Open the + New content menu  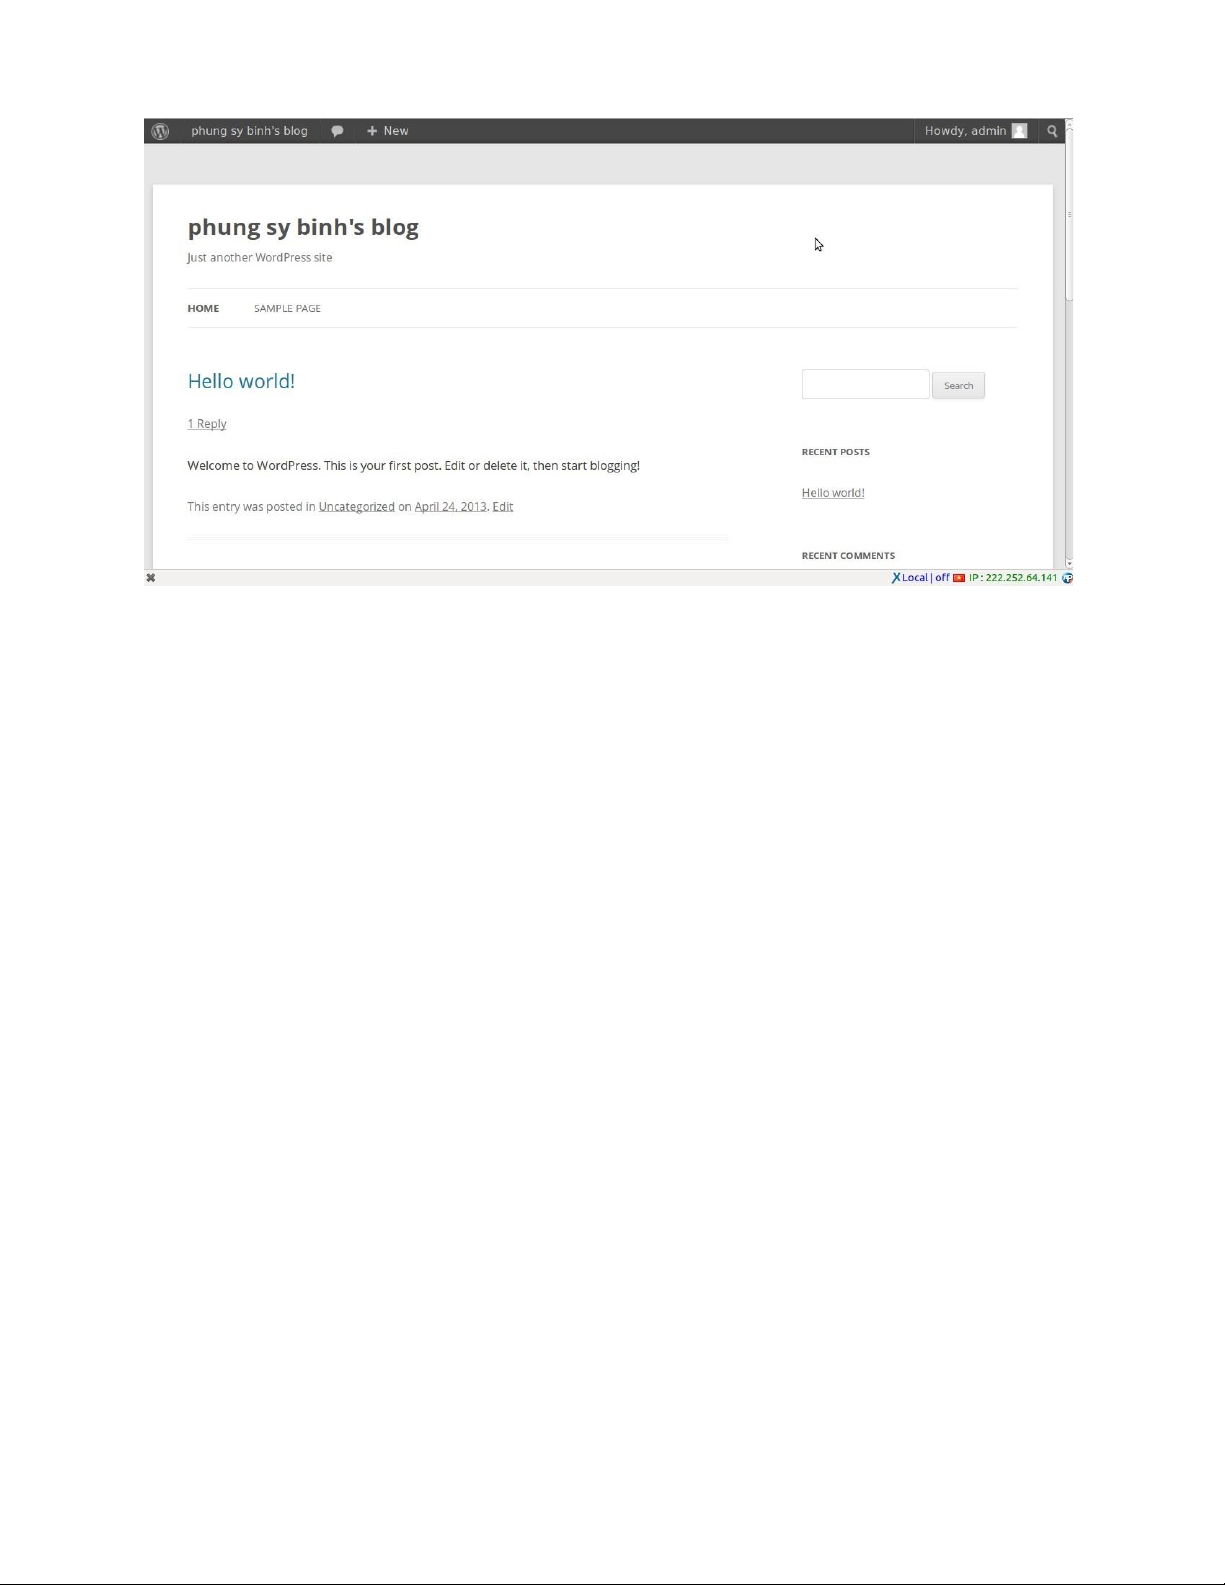tap(388, 131)
